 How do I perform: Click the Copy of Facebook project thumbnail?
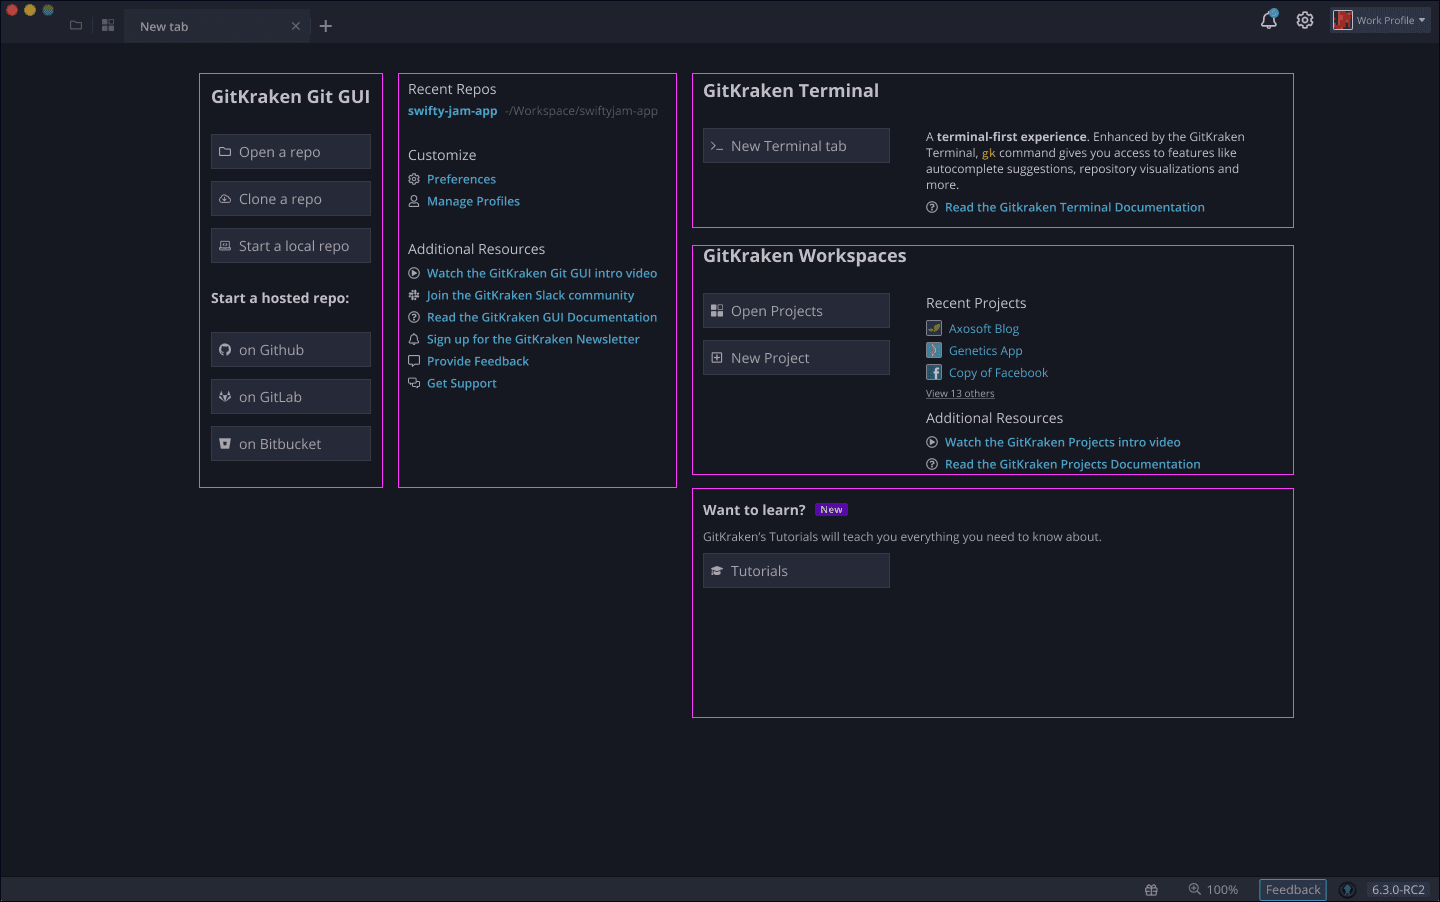[x=934, y=372]
